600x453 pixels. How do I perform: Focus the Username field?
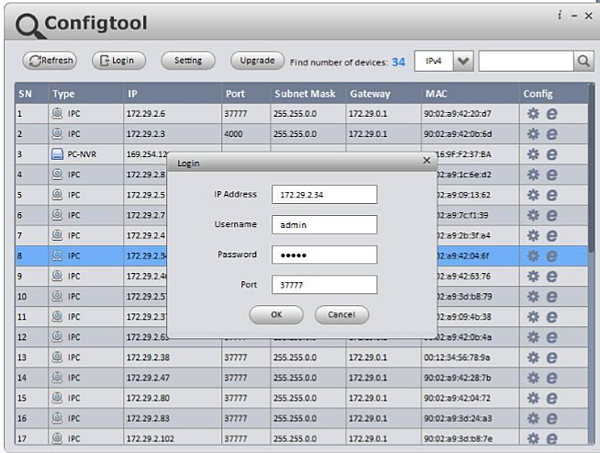324,225
